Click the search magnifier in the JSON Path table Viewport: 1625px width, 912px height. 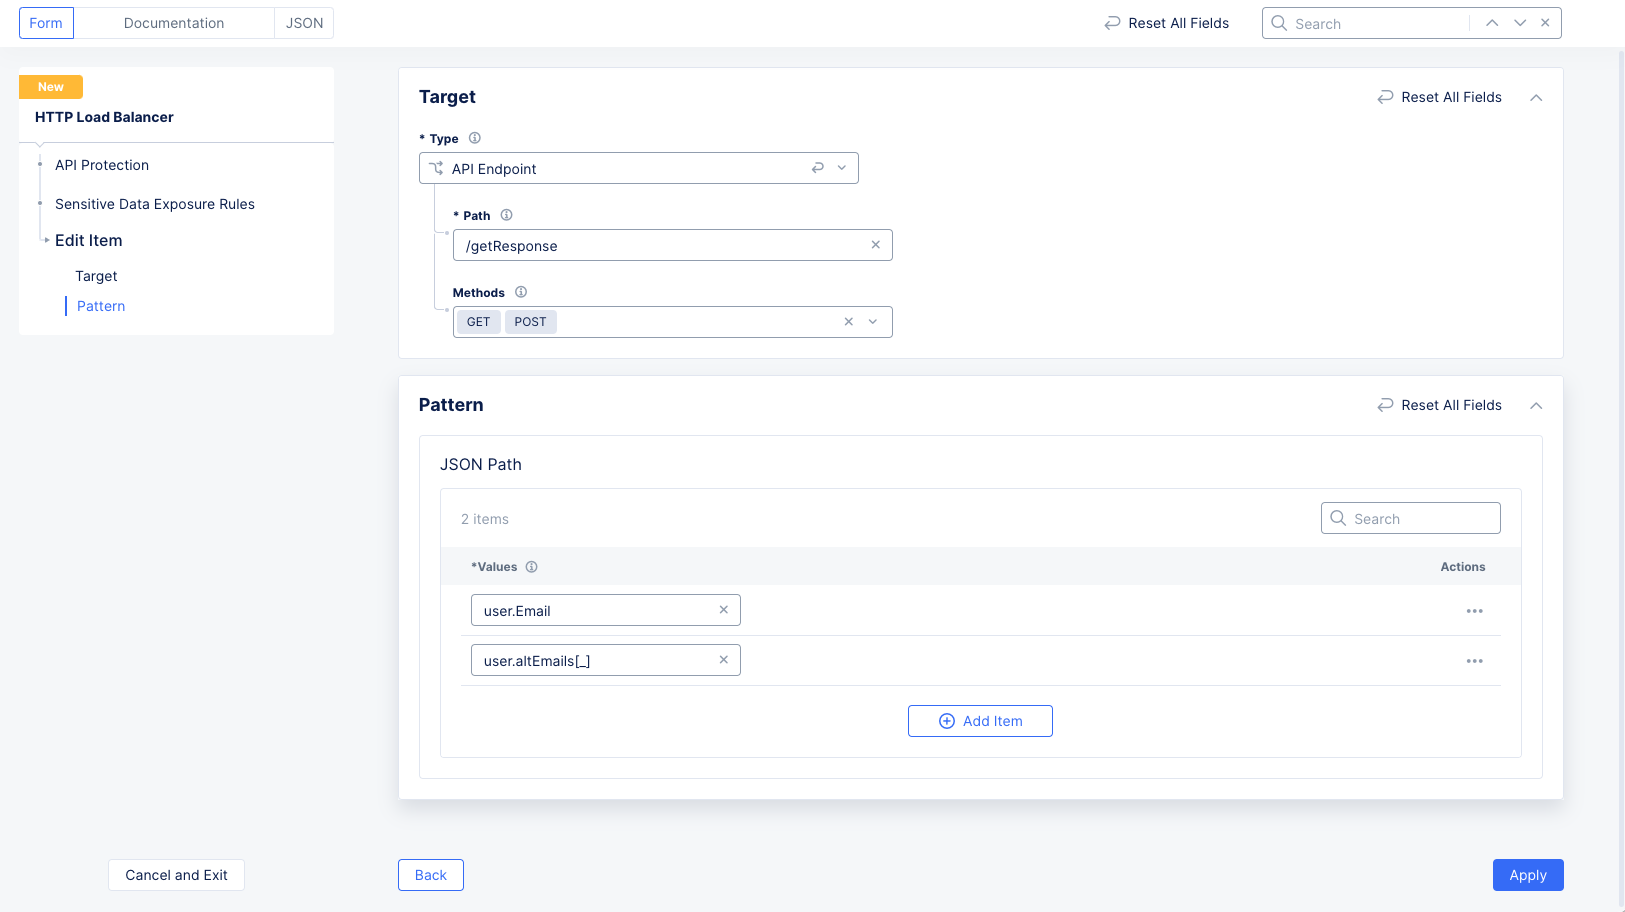click(1338, 518)
